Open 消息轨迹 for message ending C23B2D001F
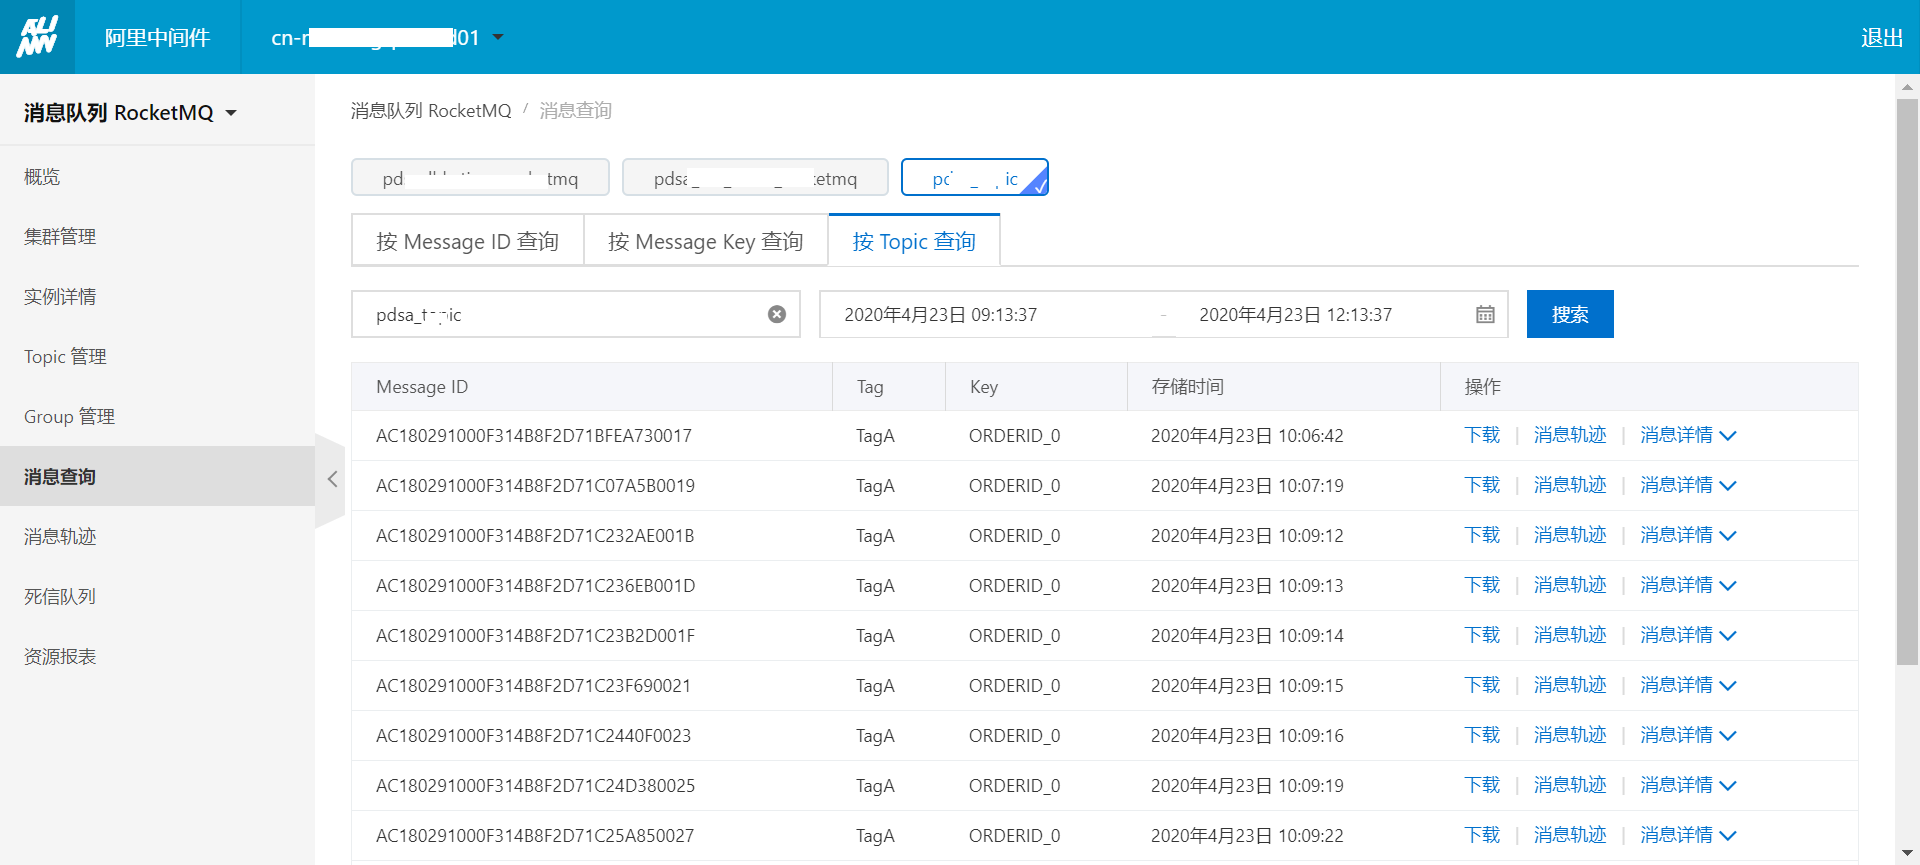The height and width of the screenshot is (865, 1920). tap(1570, 636)
